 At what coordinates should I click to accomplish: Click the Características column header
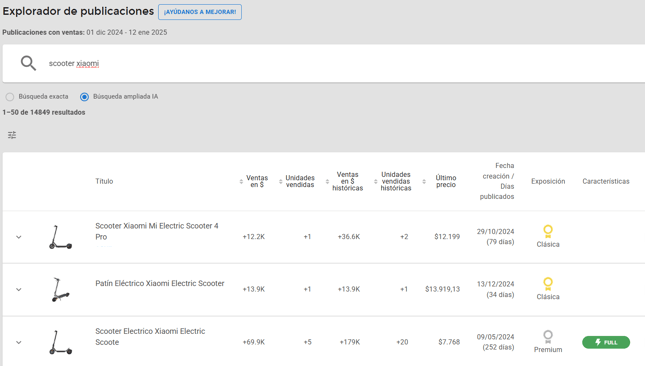pyautogui.click(x=606, y=181)
